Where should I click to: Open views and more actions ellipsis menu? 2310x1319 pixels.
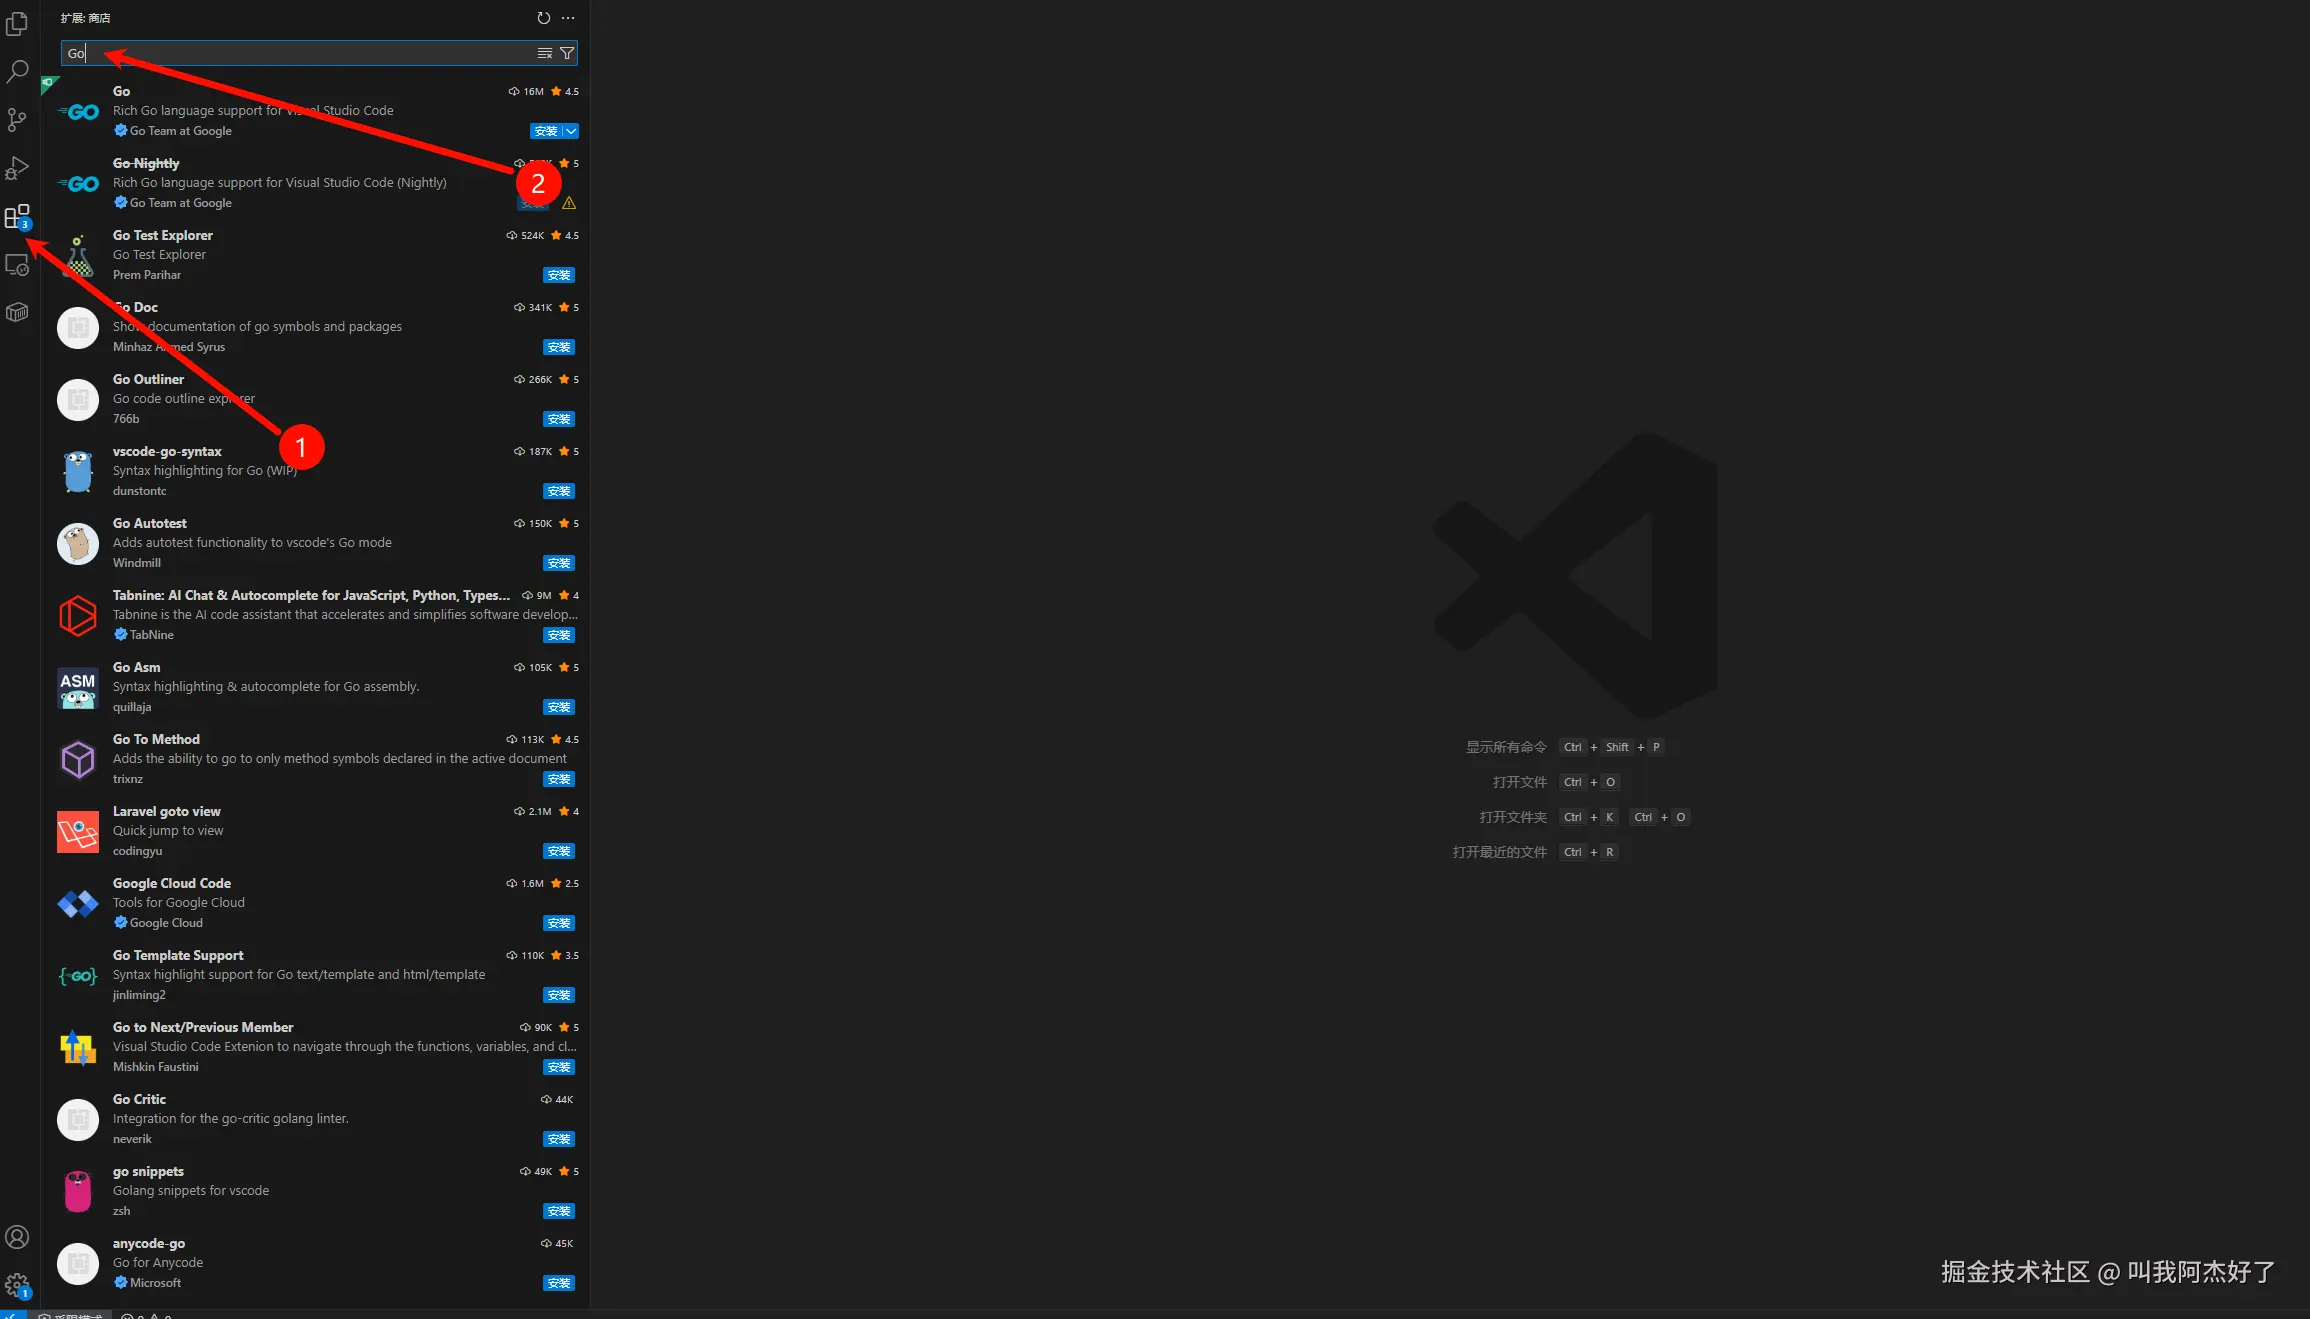[x=568, y=18]
